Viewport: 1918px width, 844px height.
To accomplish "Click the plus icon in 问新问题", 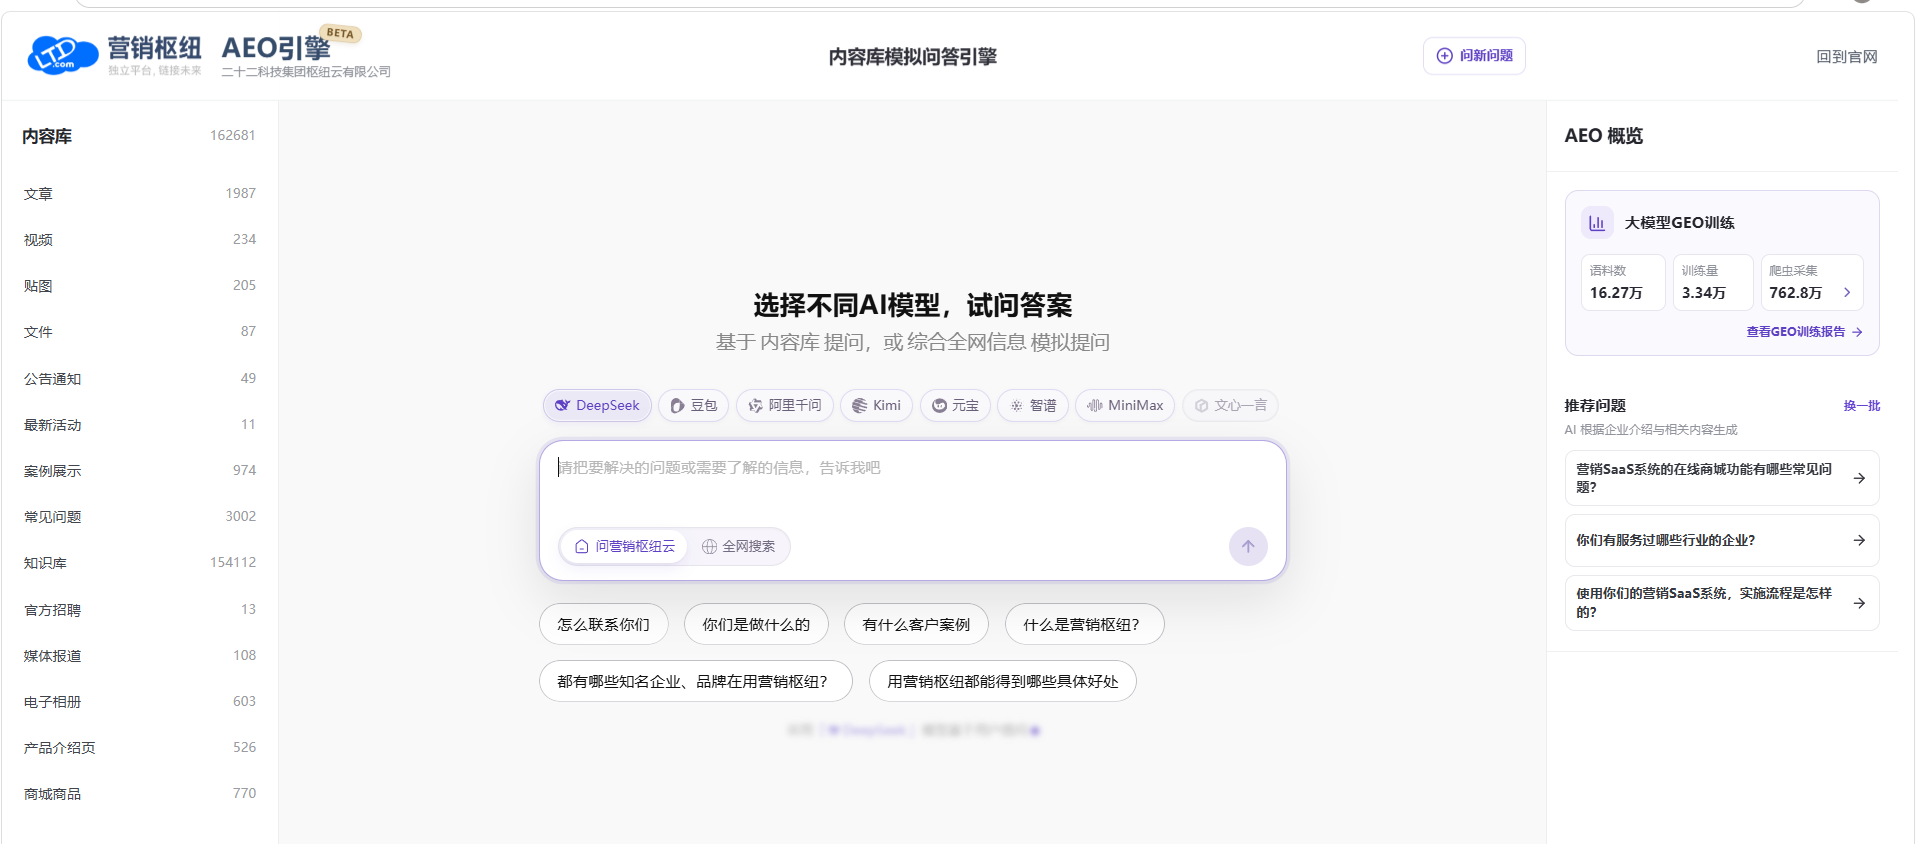I will click(1444, 56).
